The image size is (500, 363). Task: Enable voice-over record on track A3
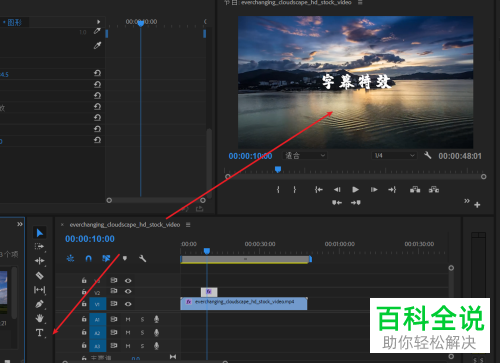coord(156,346)
